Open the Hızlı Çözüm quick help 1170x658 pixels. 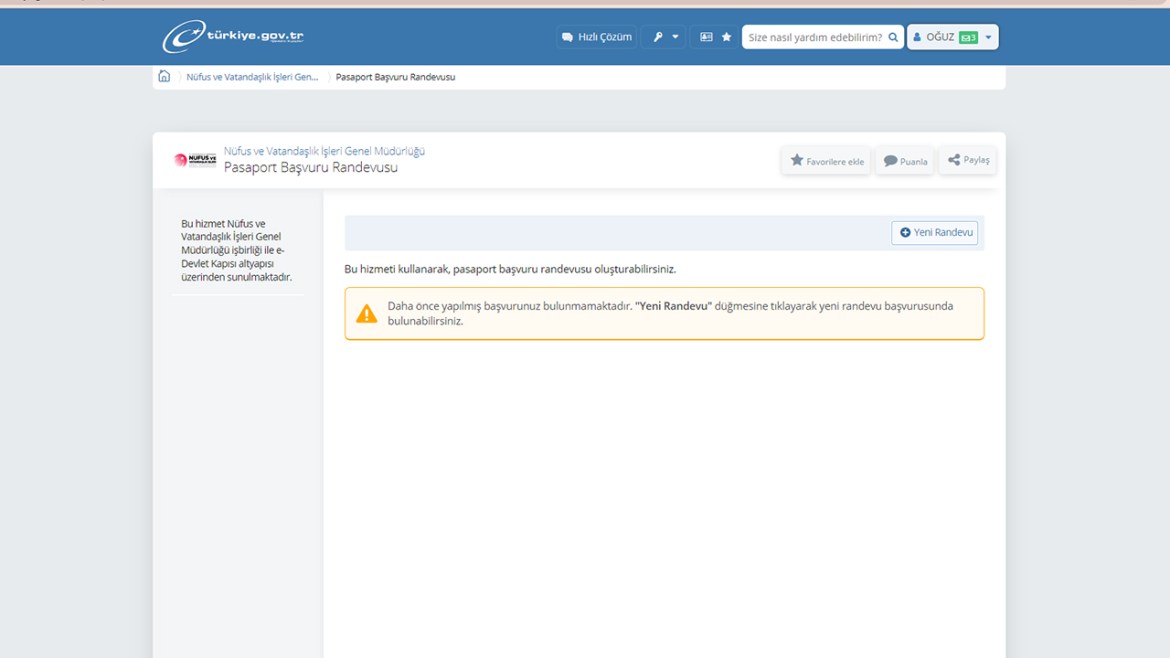tap(597, 37)
